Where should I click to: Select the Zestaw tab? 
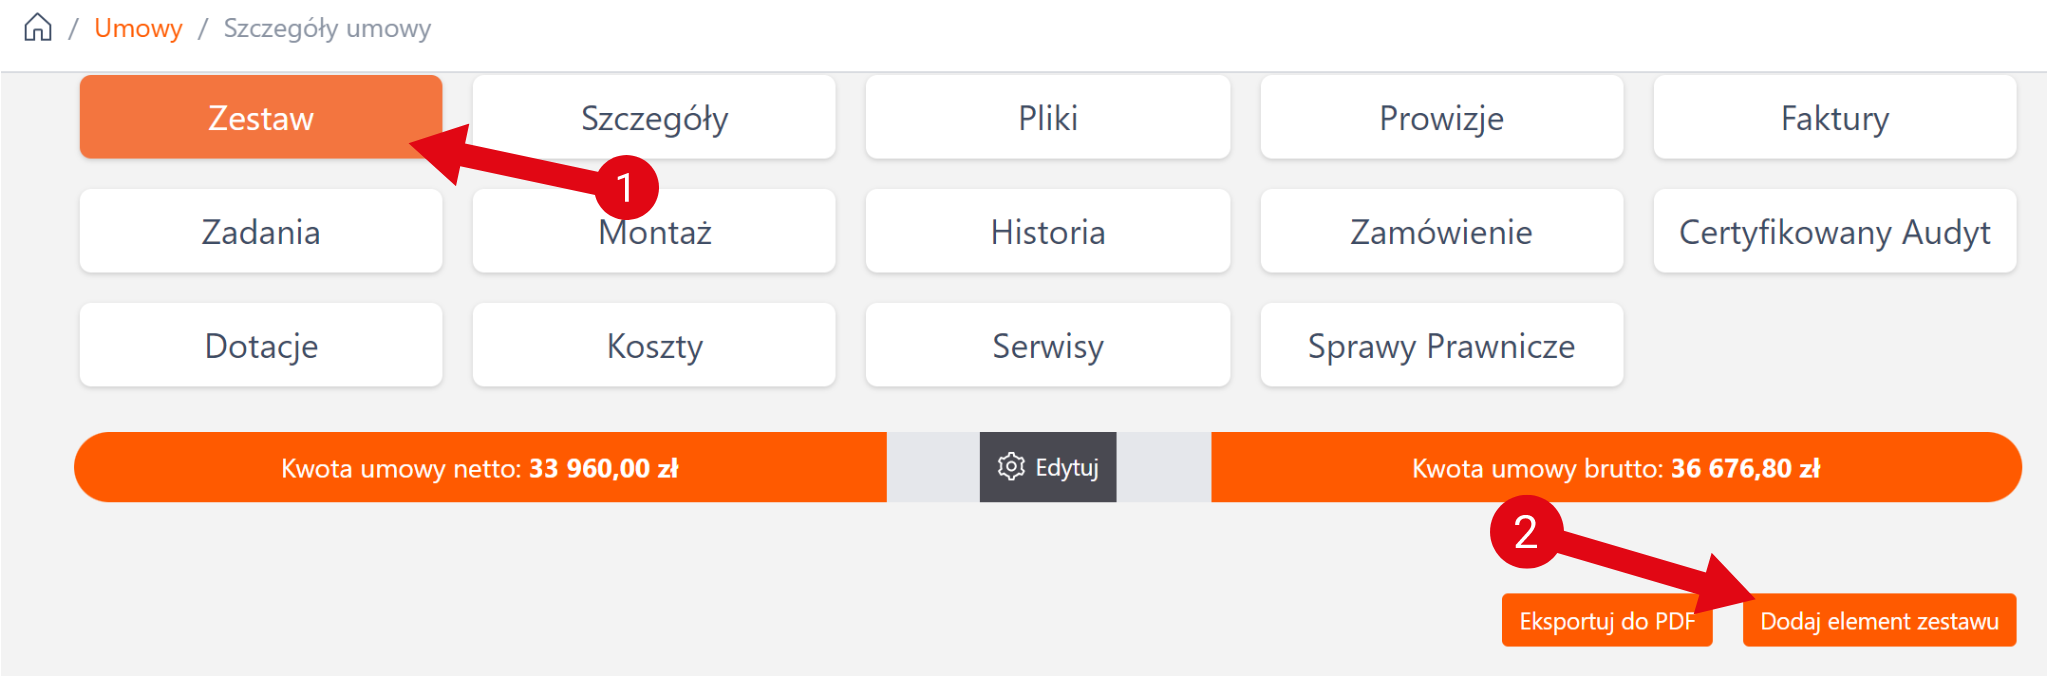tap(260, 118)
